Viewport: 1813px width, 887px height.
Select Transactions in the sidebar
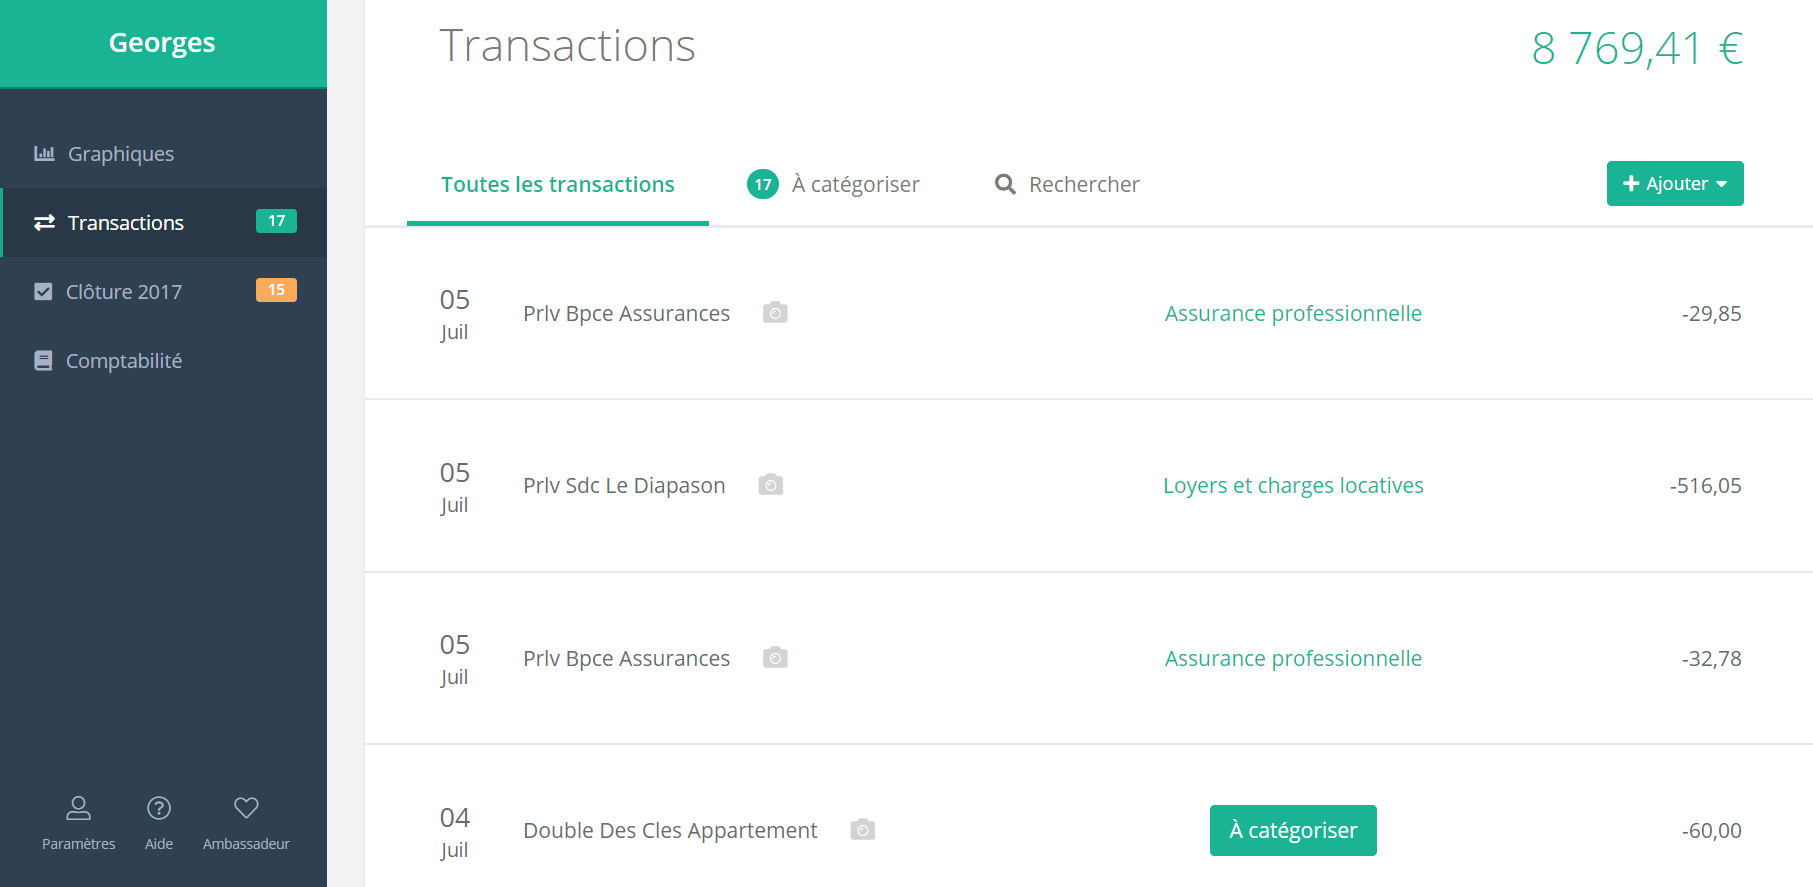point(163,222)
